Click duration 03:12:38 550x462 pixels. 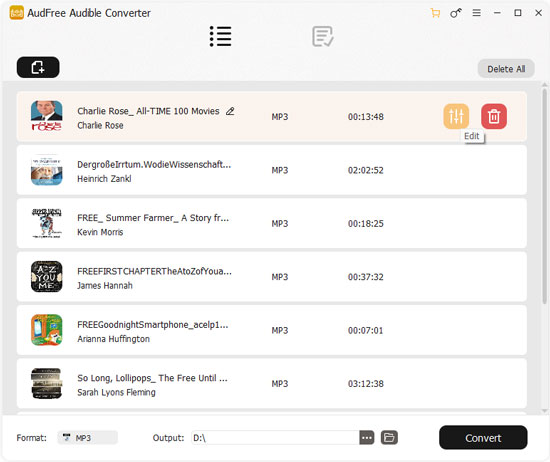(x=365, y=383)
